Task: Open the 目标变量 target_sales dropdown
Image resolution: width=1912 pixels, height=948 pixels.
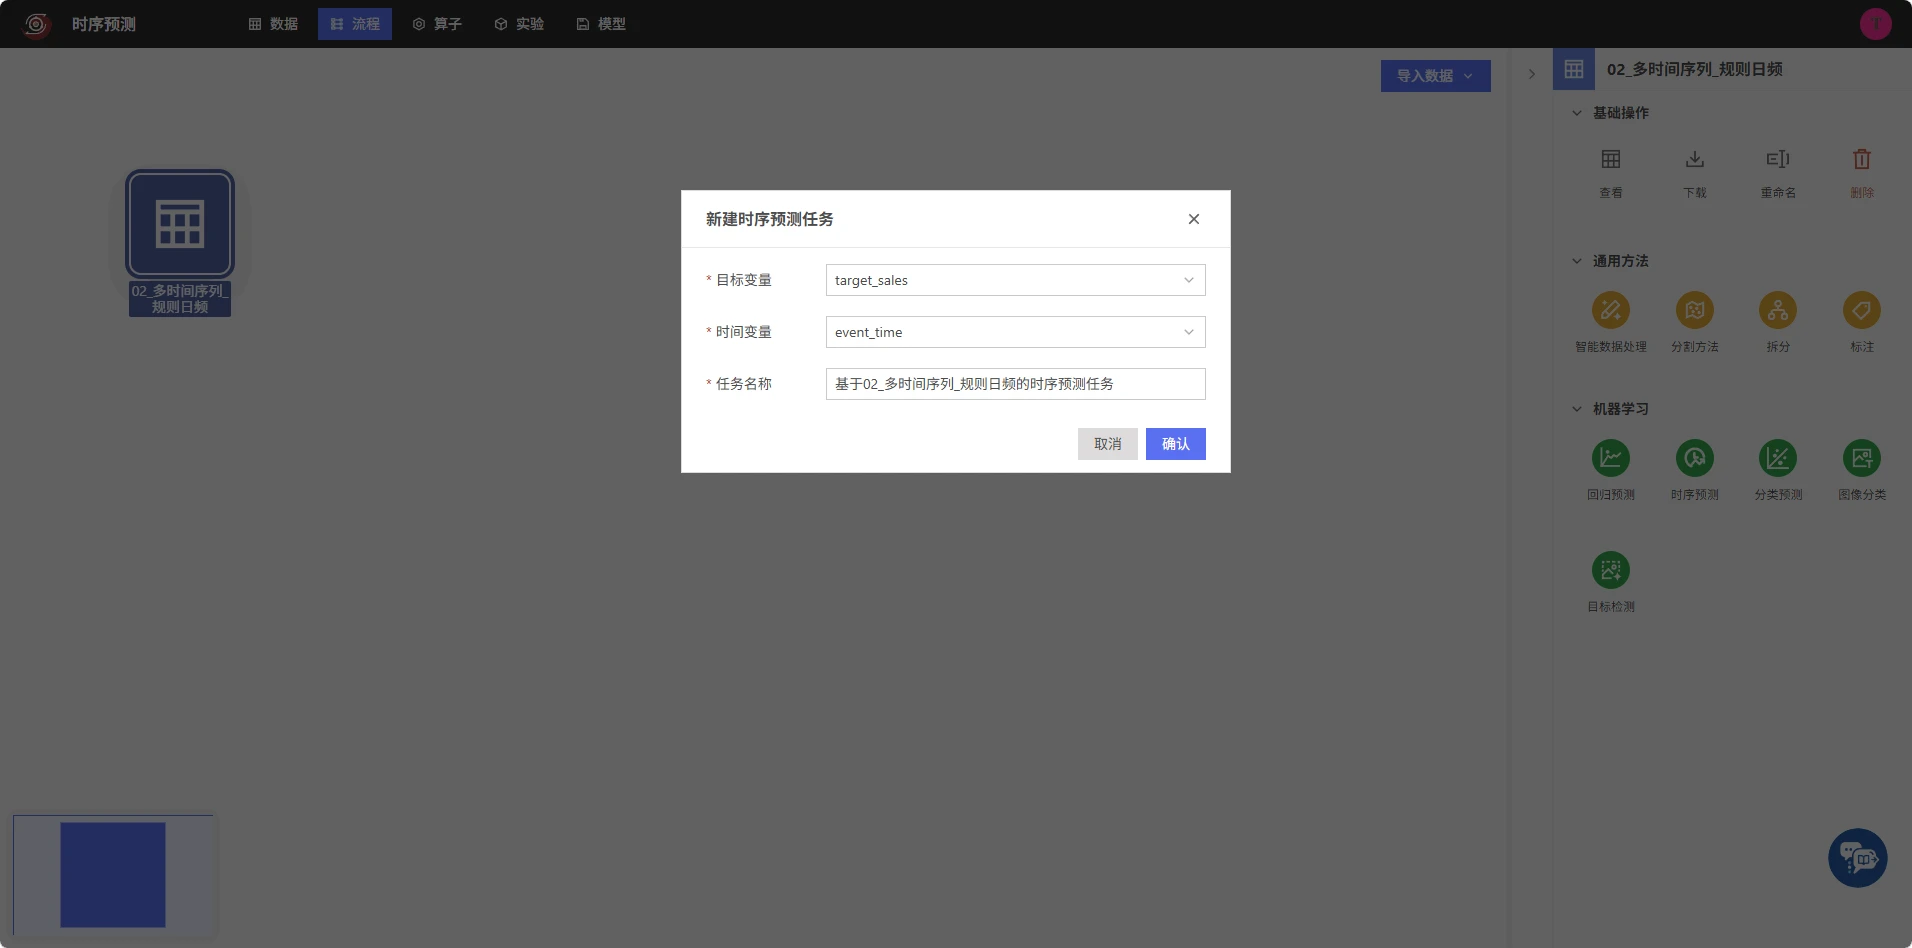Action: [1015, 280]
